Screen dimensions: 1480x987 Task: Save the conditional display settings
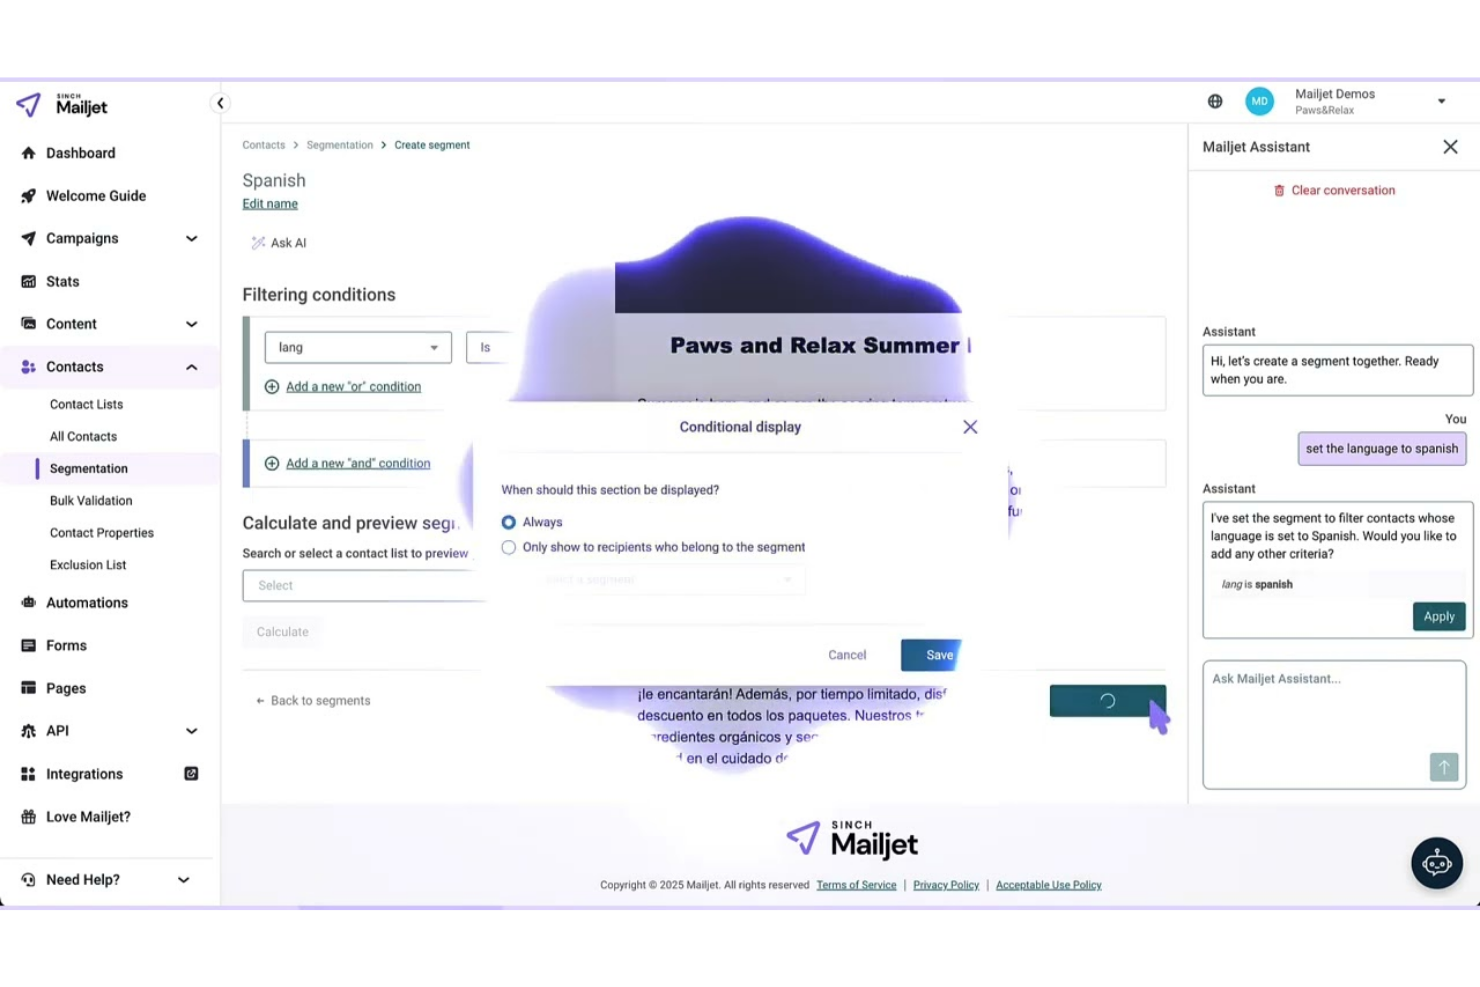932,655
